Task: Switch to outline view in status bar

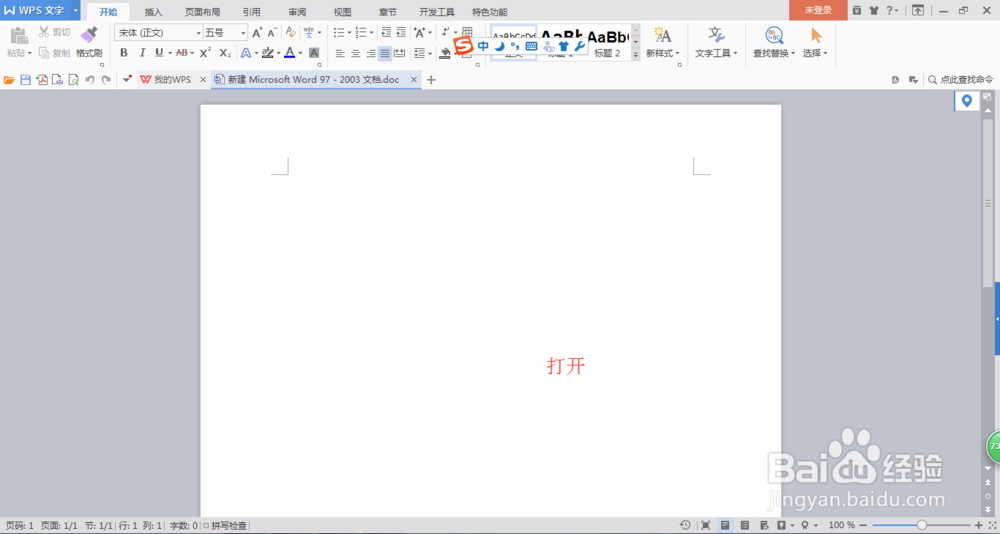Action: (745, 525)
